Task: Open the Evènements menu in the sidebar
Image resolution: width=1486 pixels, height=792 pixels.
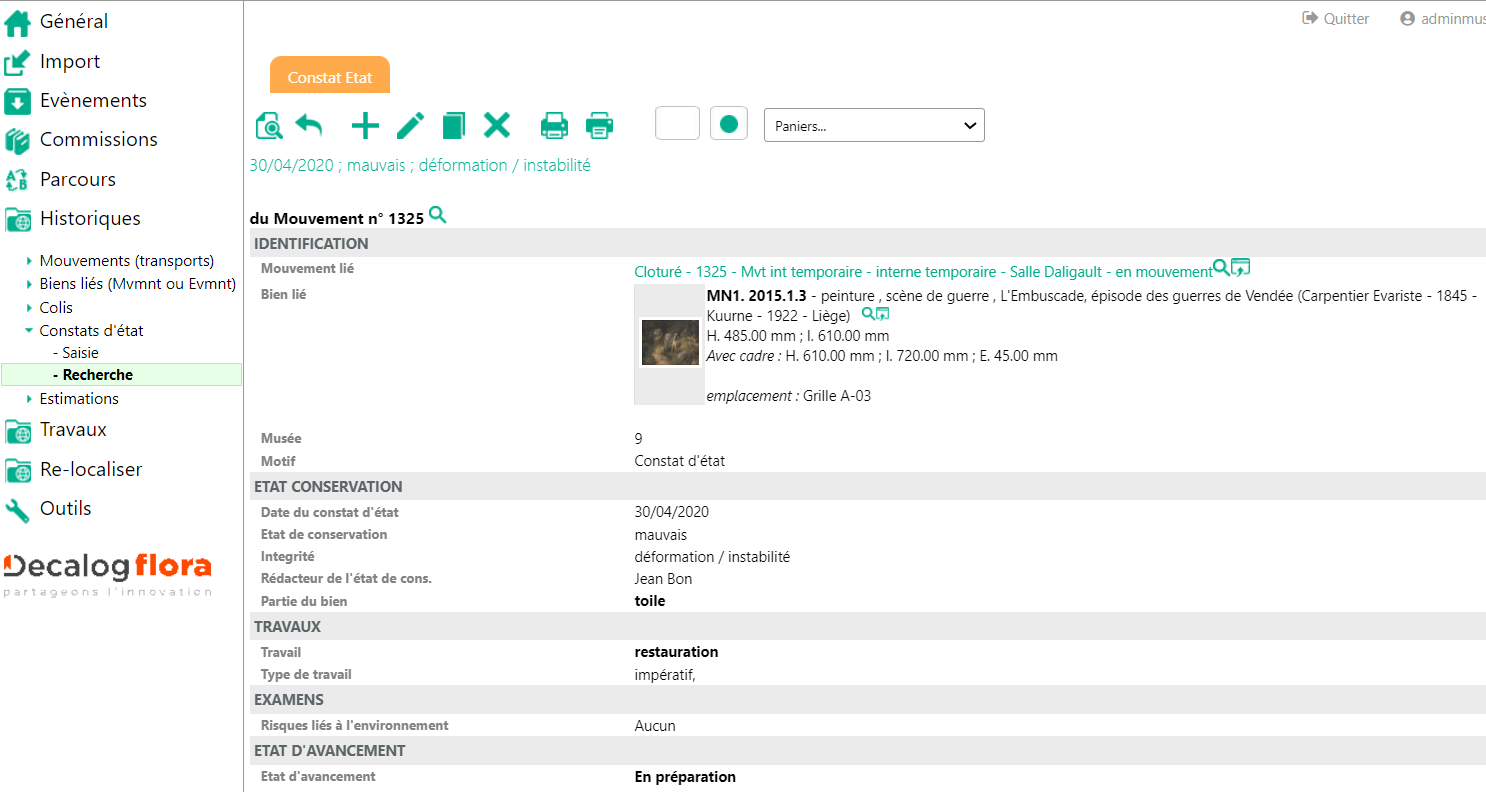Action: (93, 100)
